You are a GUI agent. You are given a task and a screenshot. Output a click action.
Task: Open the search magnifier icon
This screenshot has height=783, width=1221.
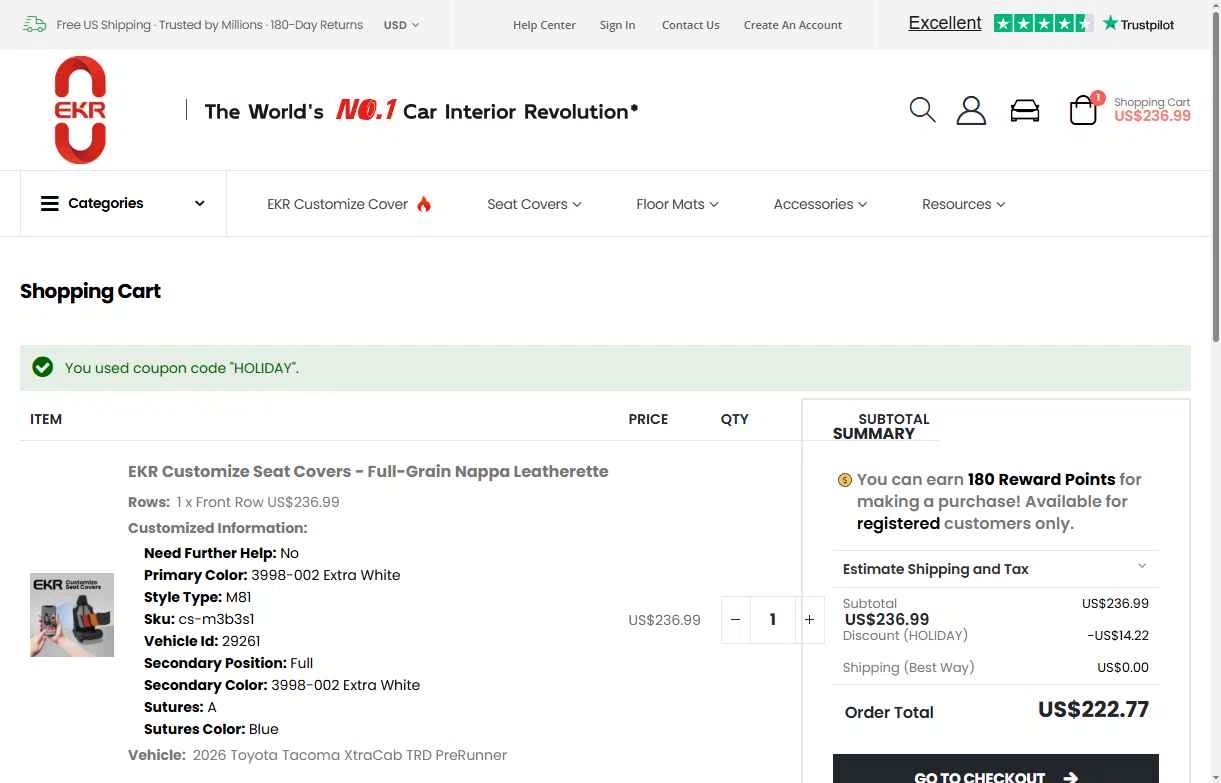click(922, 110)
